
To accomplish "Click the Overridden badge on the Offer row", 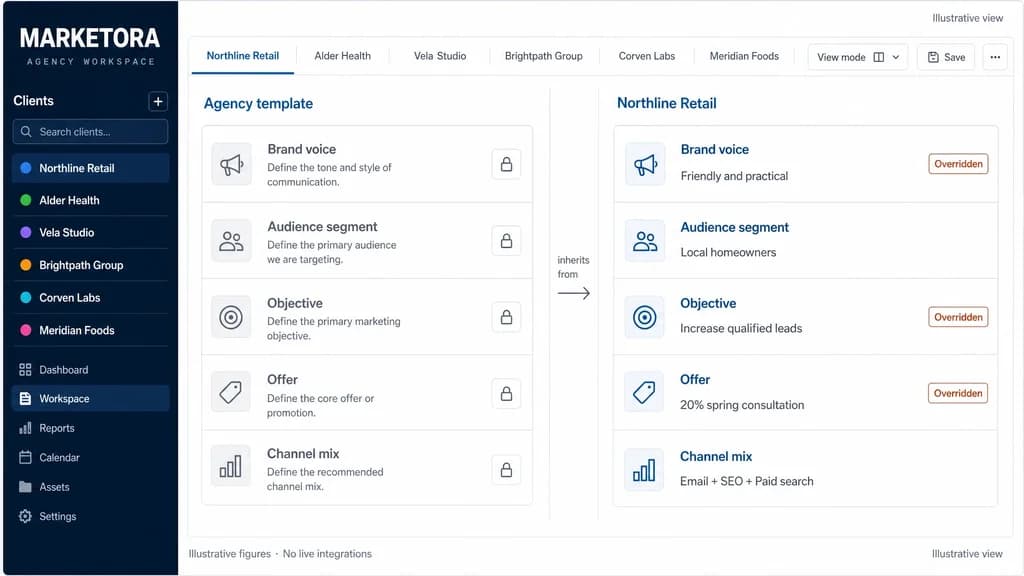I will [957, 393].
